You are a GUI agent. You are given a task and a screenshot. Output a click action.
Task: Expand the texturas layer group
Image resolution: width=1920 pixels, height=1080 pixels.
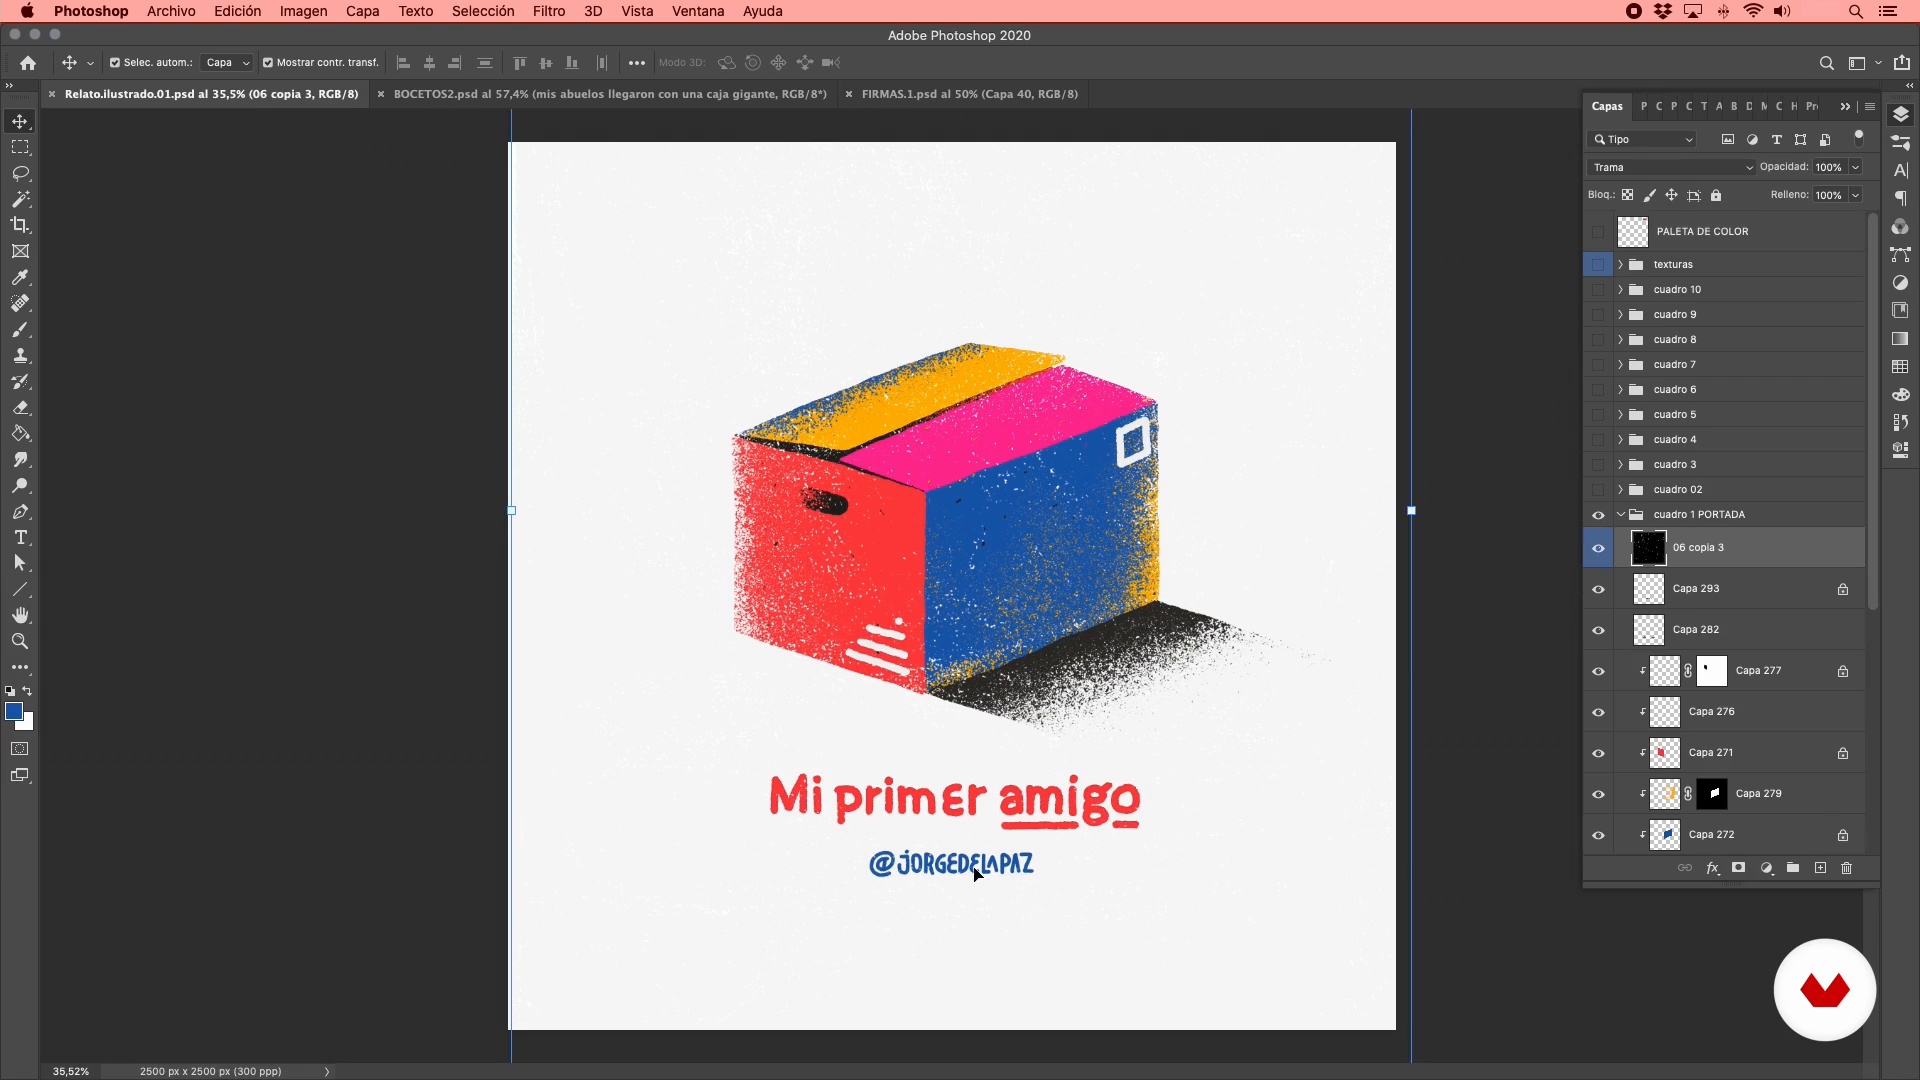point(1620,265)
